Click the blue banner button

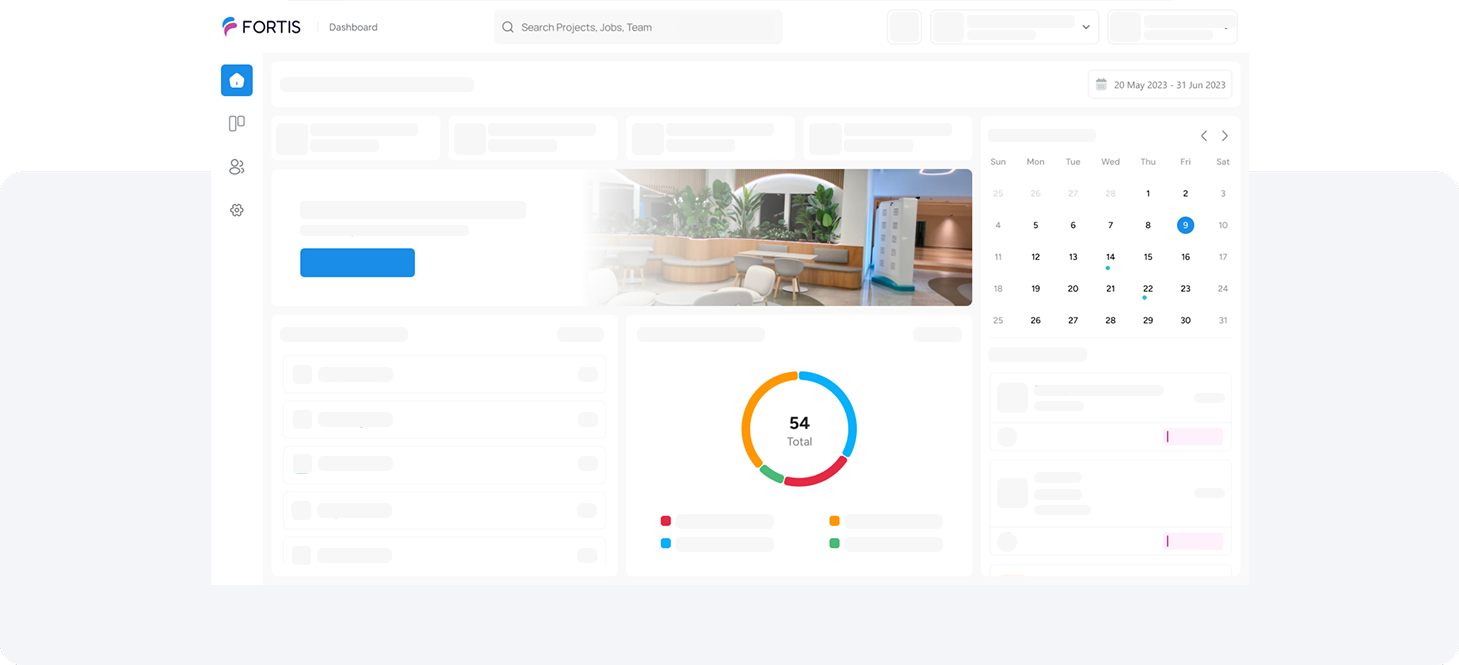click(357, 263)
